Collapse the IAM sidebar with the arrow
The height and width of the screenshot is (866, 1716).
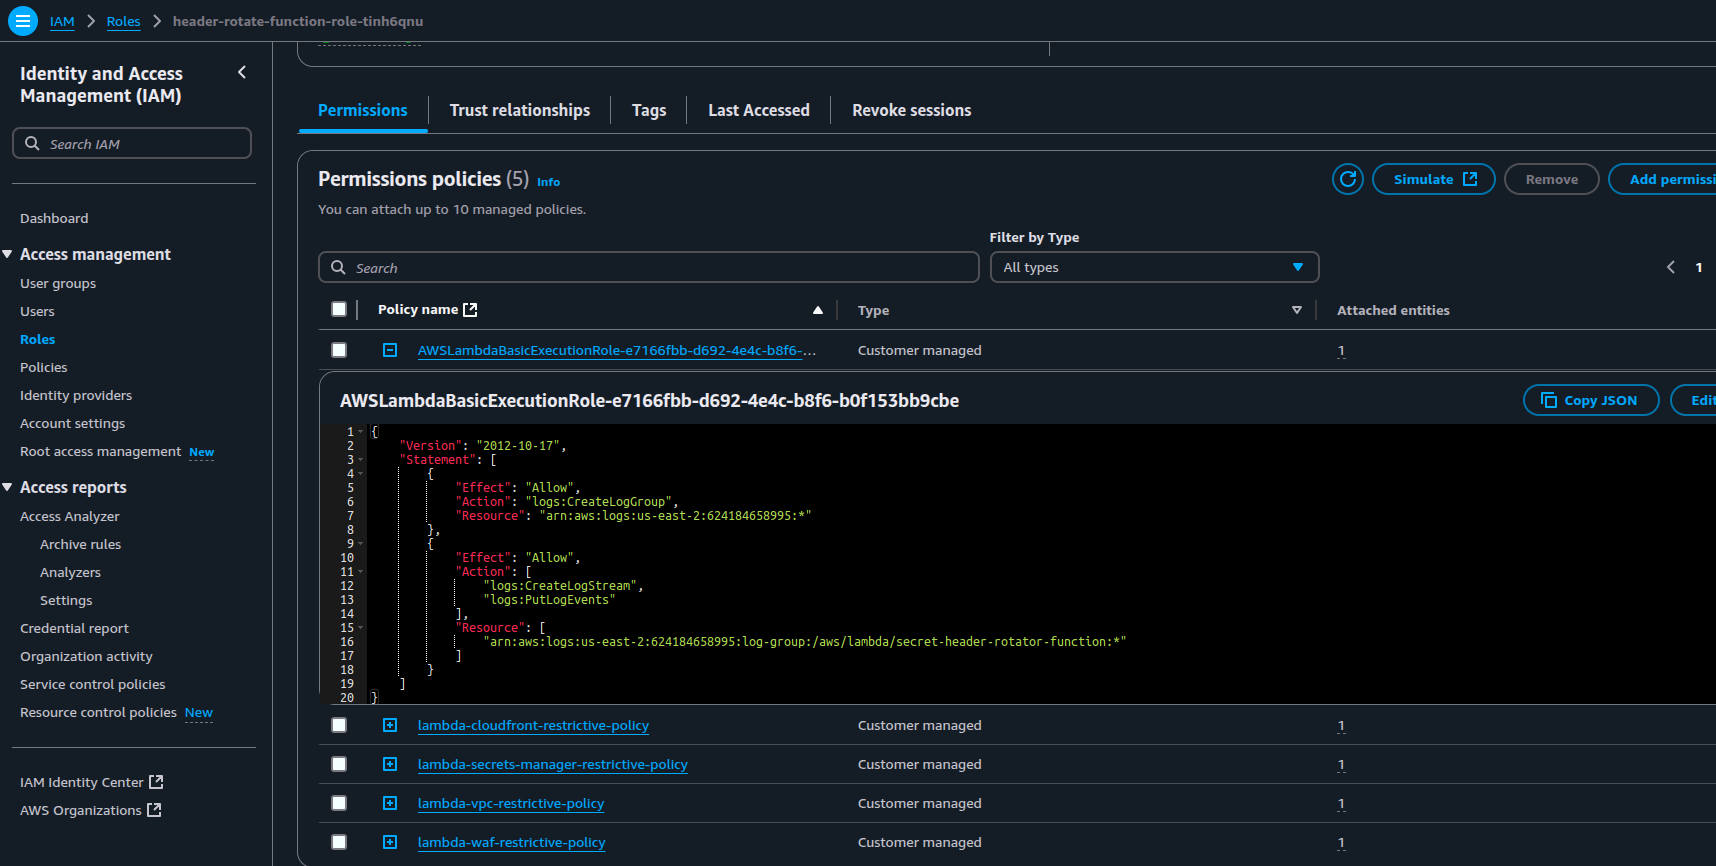tap(242, 72)
